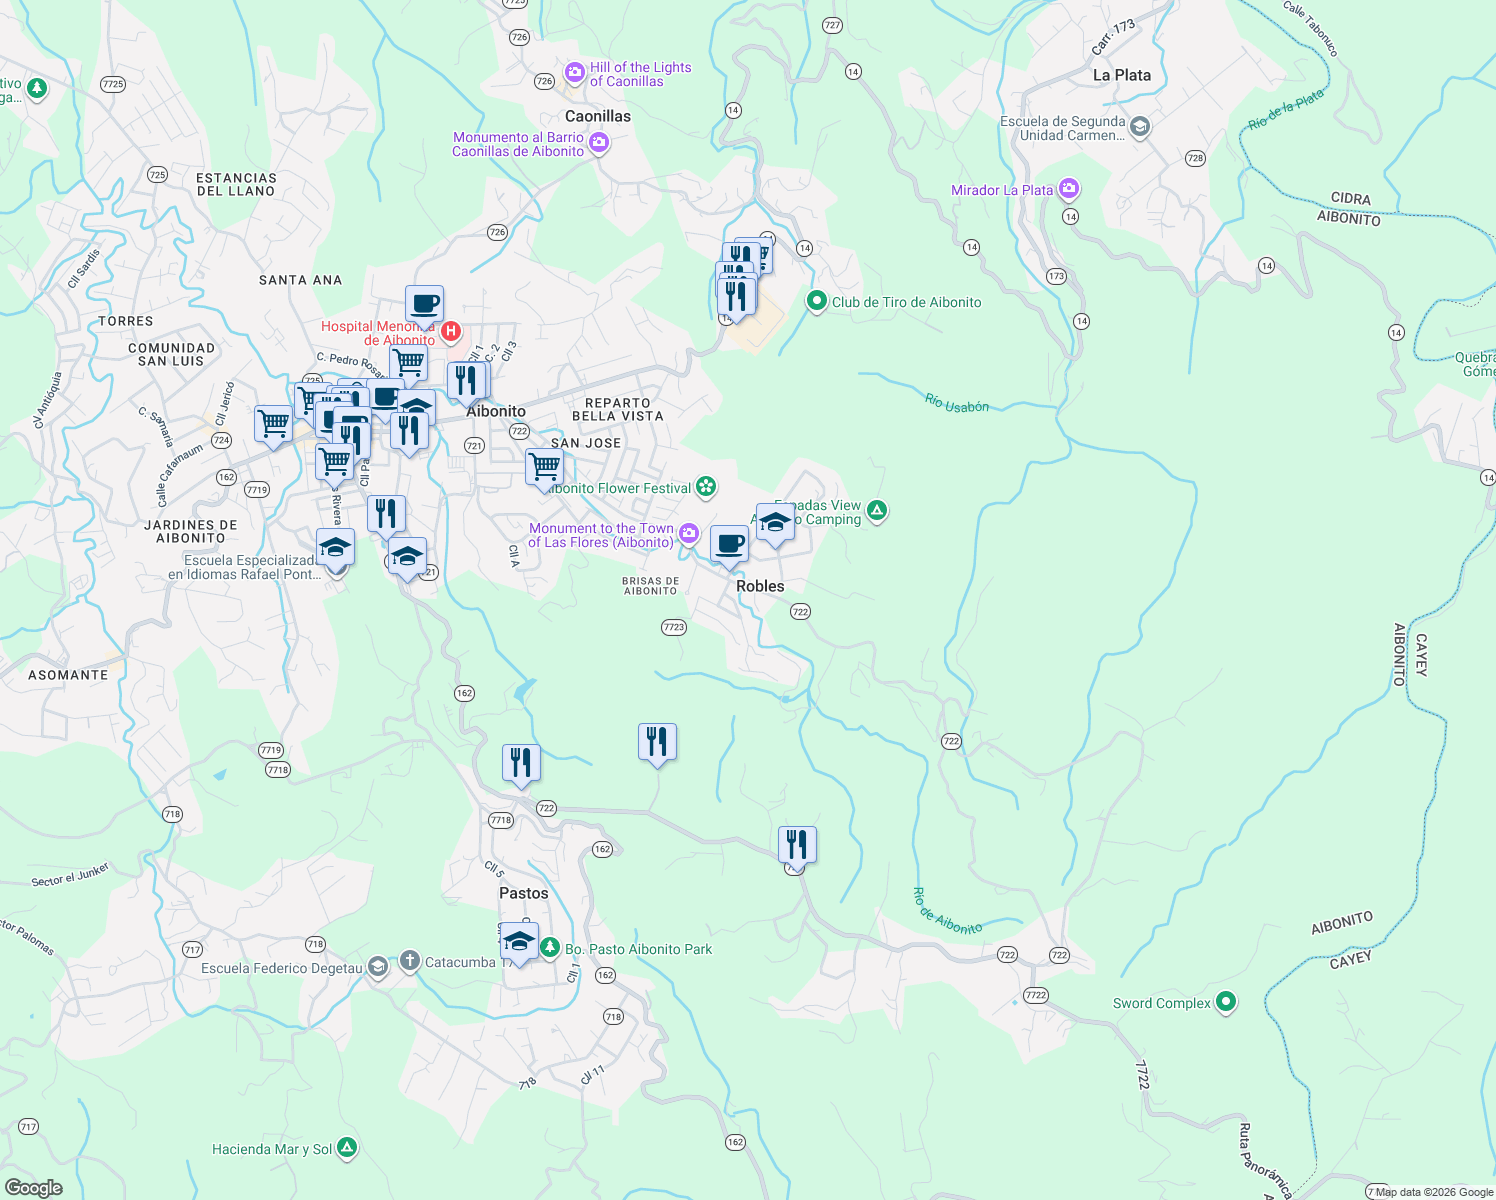Click the Caonillas place label
The height and width of the screenshot is (1200, 1496).
[598, 116]
